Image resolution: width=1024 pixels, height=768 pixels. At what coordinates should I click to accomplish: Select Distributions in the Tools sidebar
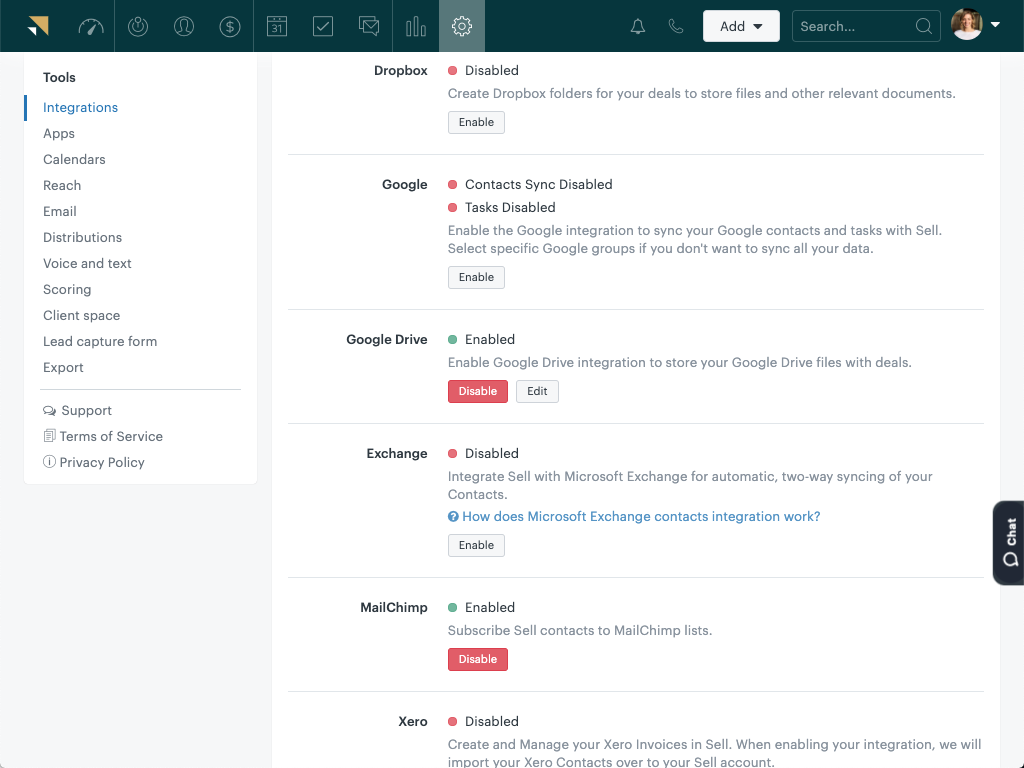(82, 238)
